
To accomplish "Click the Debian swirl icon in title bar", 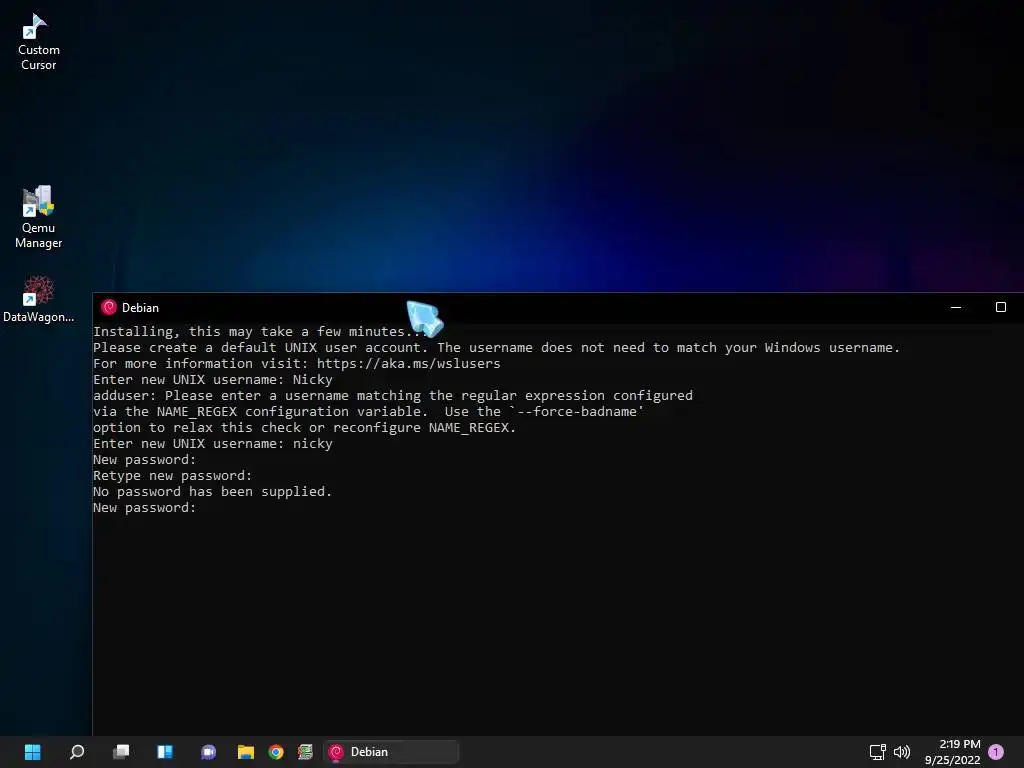I will [x=109, y=308].
